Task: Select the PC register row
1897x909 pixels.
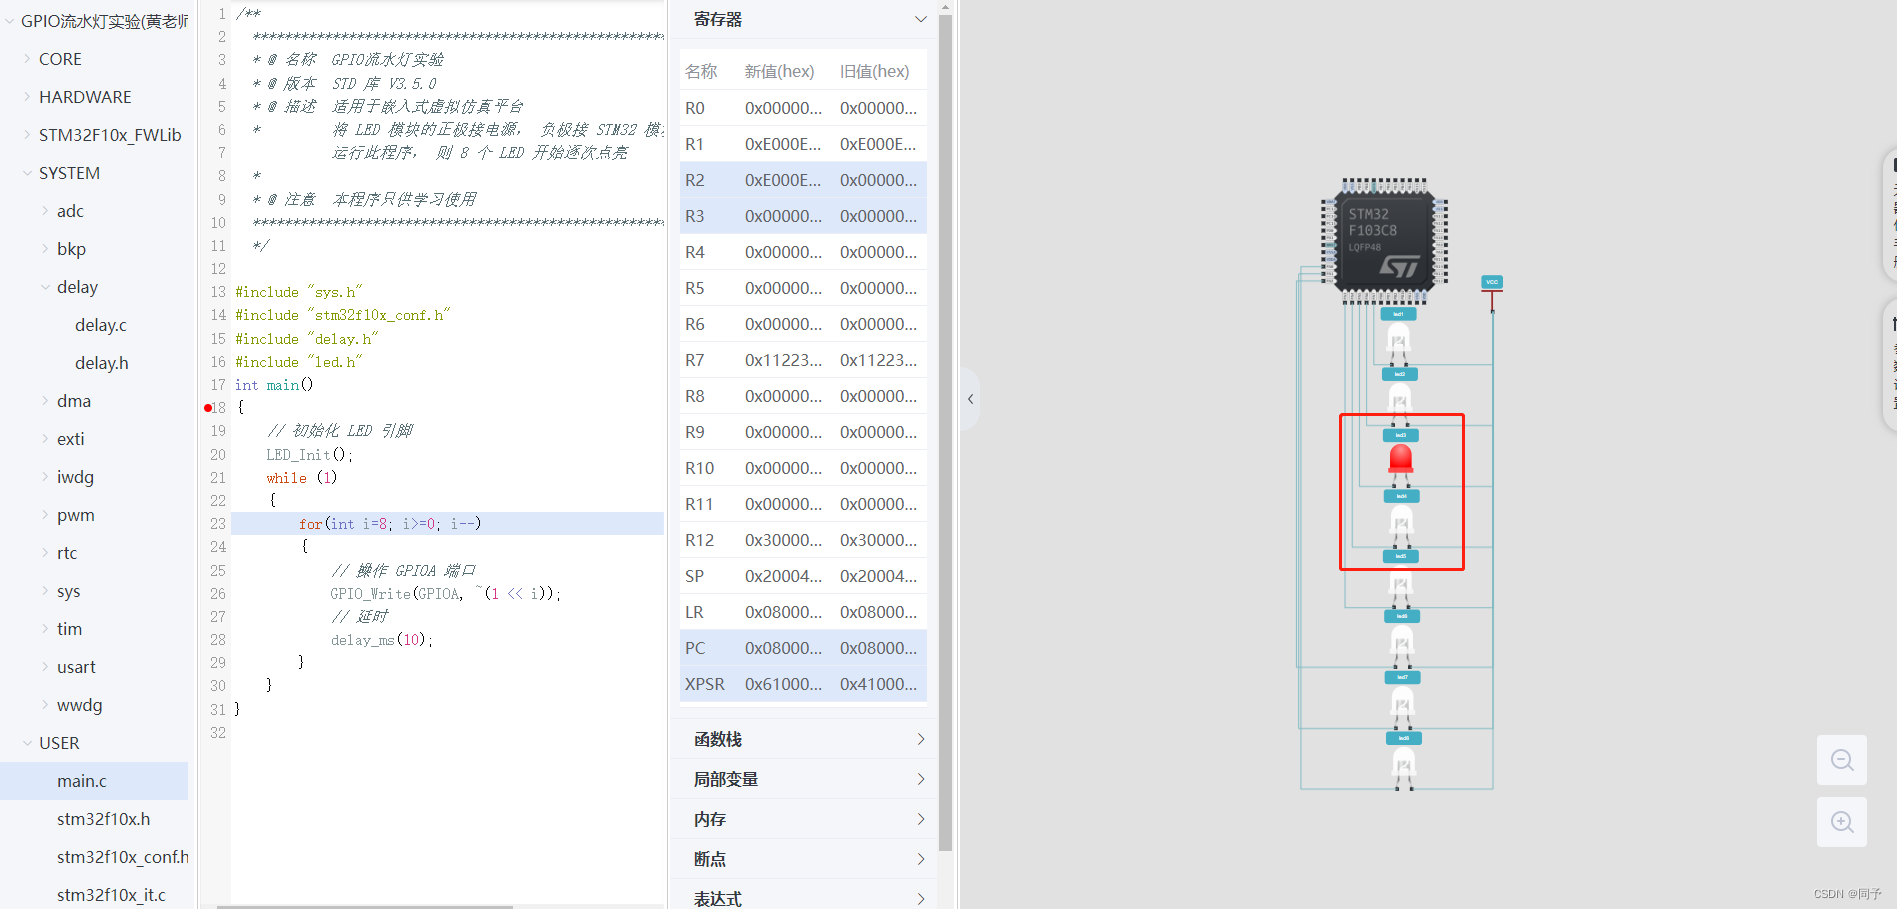Action: (x=803, y=648)
